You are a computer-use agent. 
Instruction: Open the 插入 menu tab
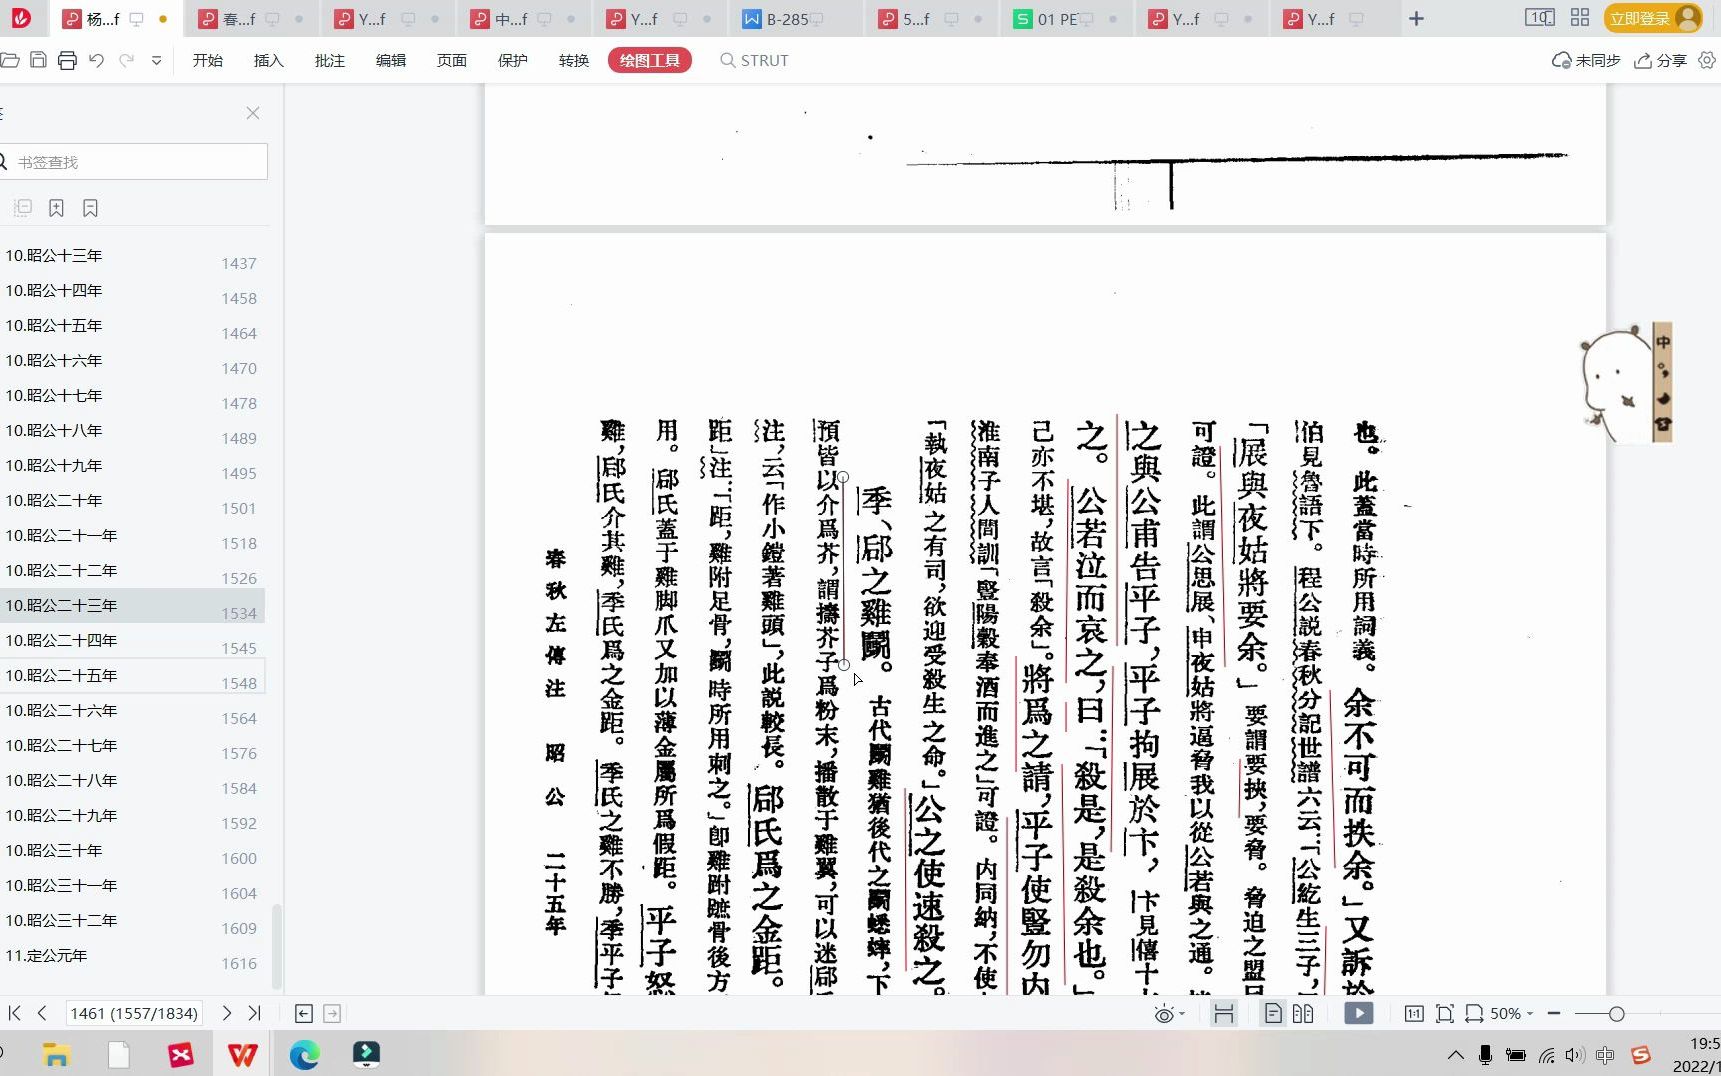point(269,60)
